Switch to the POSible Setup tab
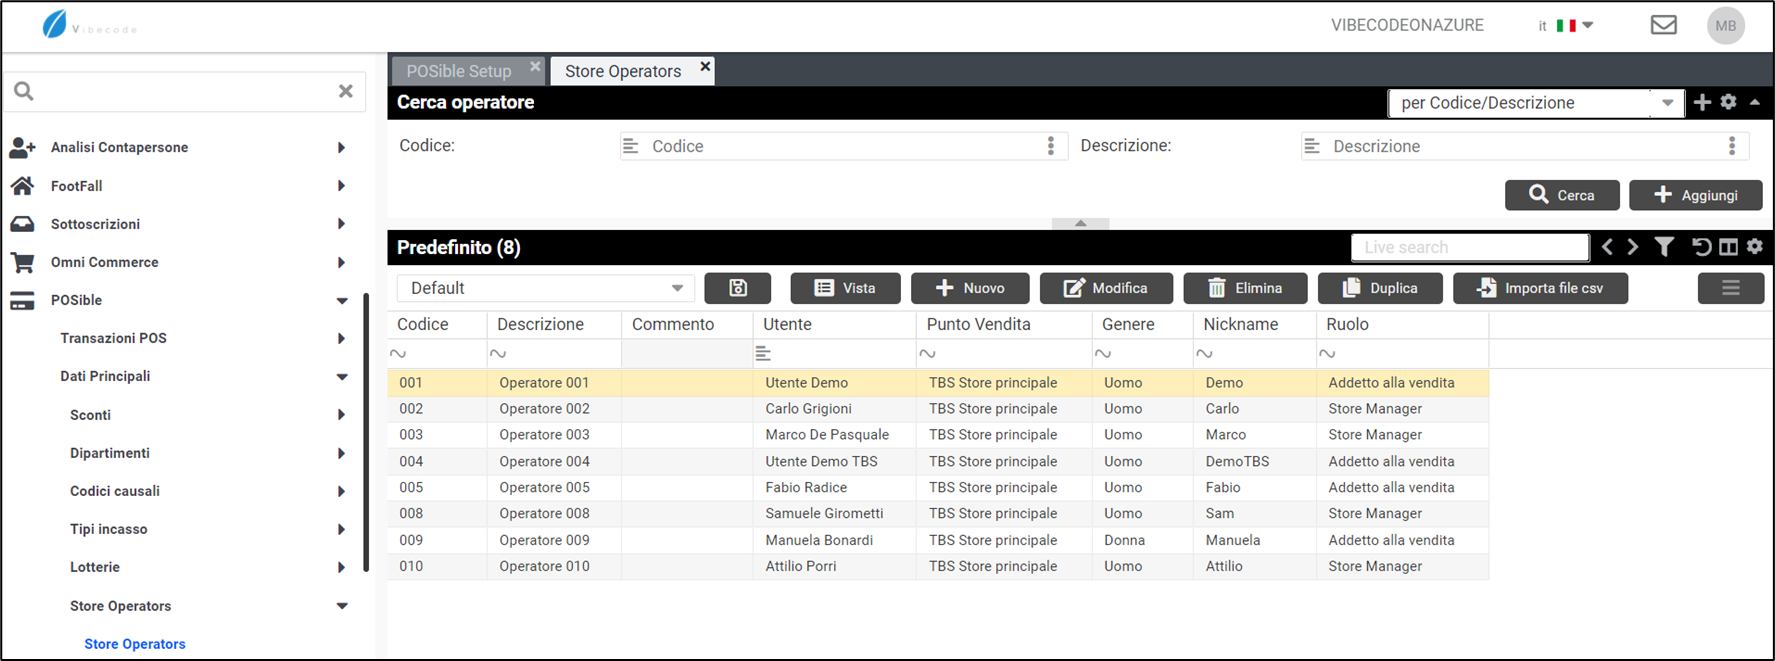 (459, 71)
